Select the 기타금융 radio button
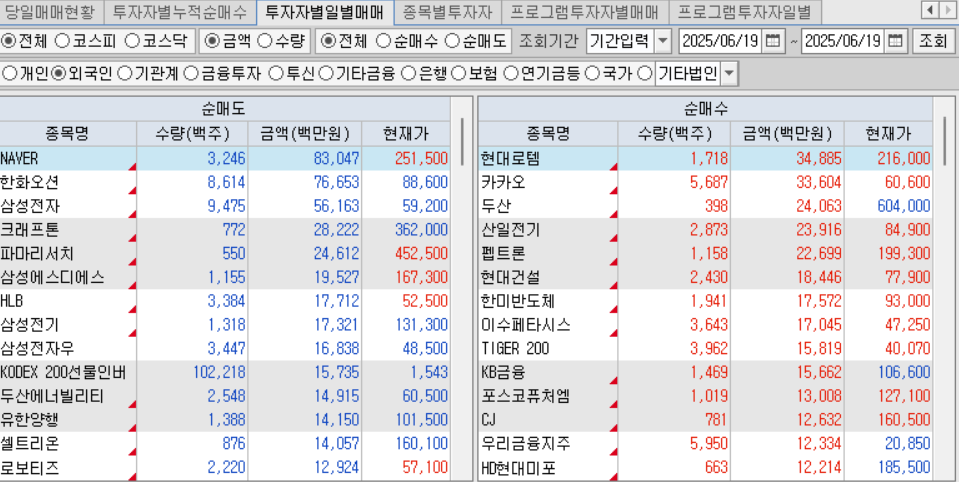The height and width of the screenshot is (482, 959). [326, 74]
